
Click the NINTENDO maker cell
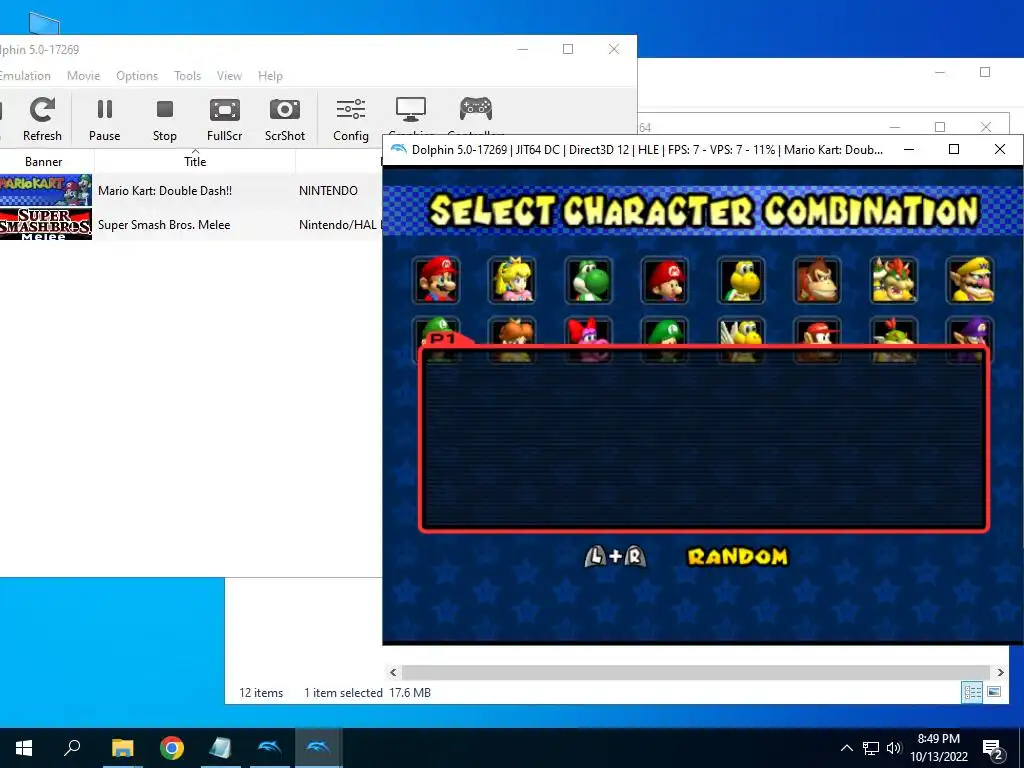328,191
